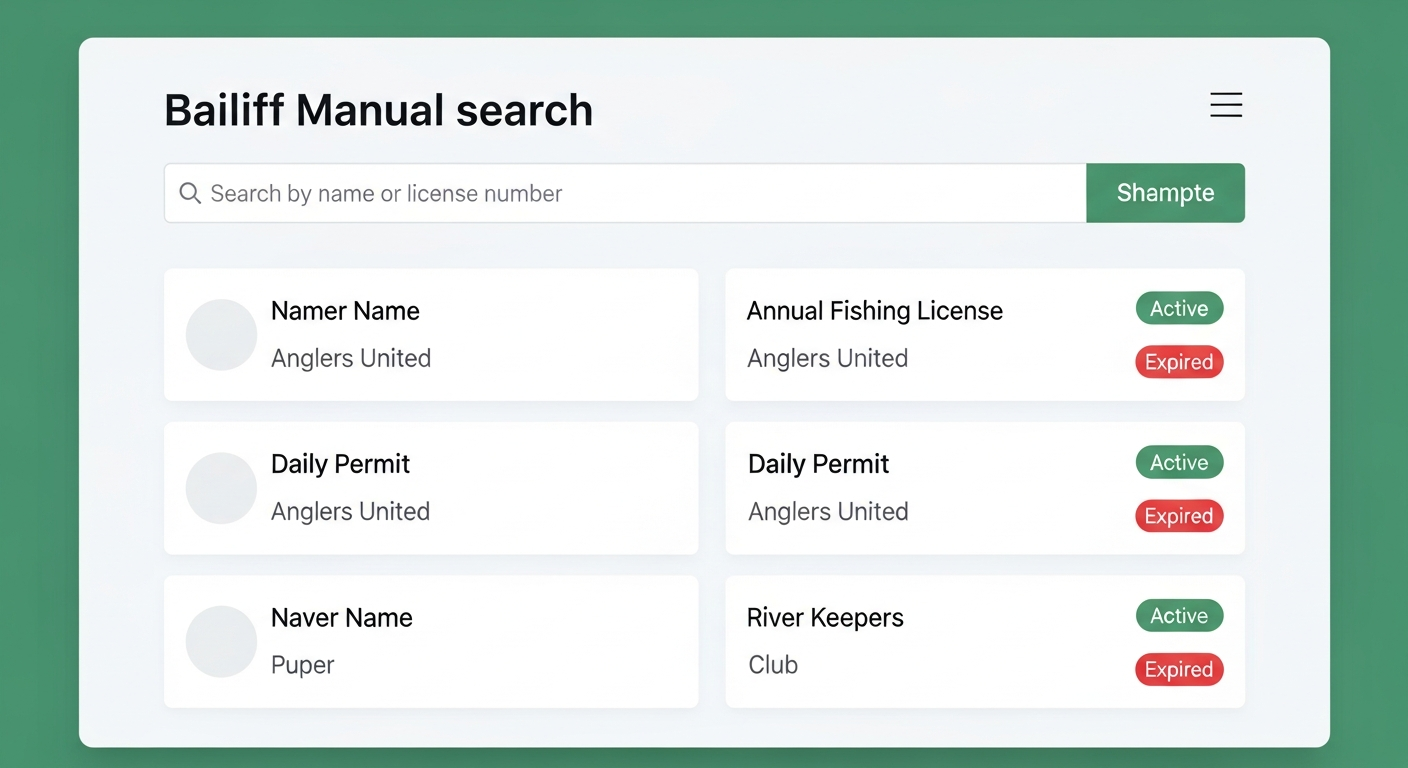Focus the search by name or license field
1408x768 pixels.
[625, 193]
